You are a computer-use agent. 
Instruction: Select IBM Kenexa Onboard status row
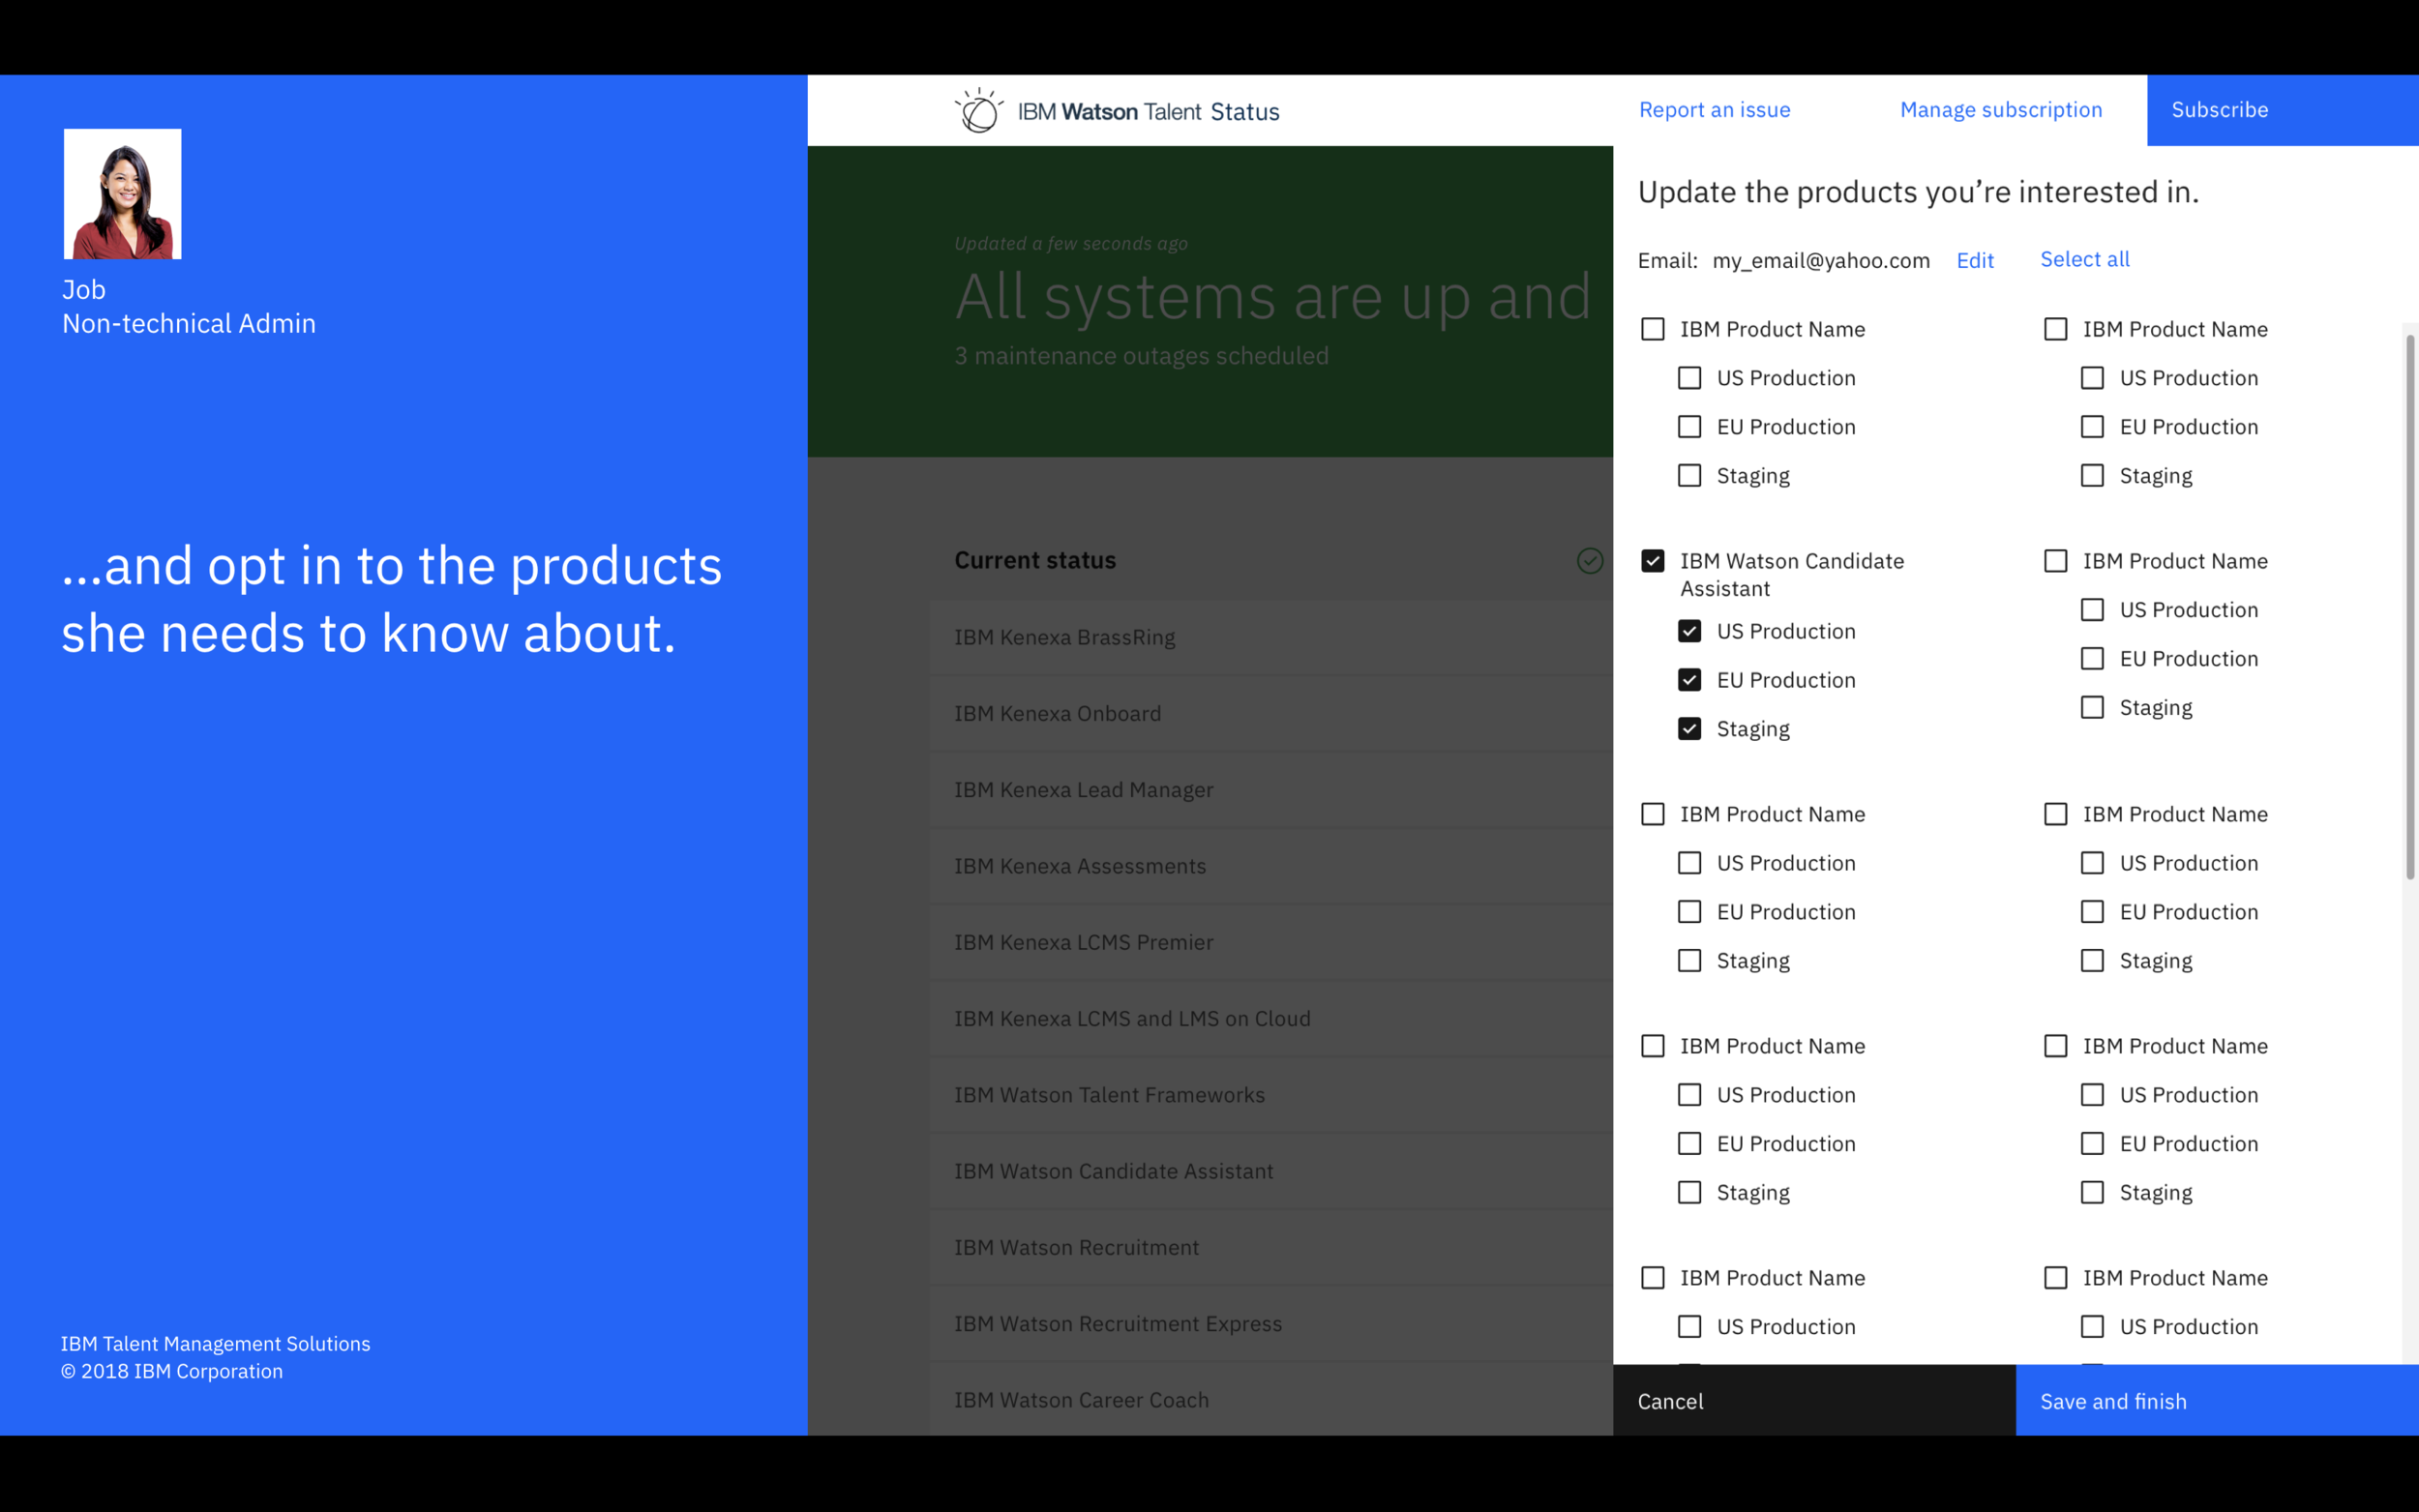click(x=1271, y=713)
